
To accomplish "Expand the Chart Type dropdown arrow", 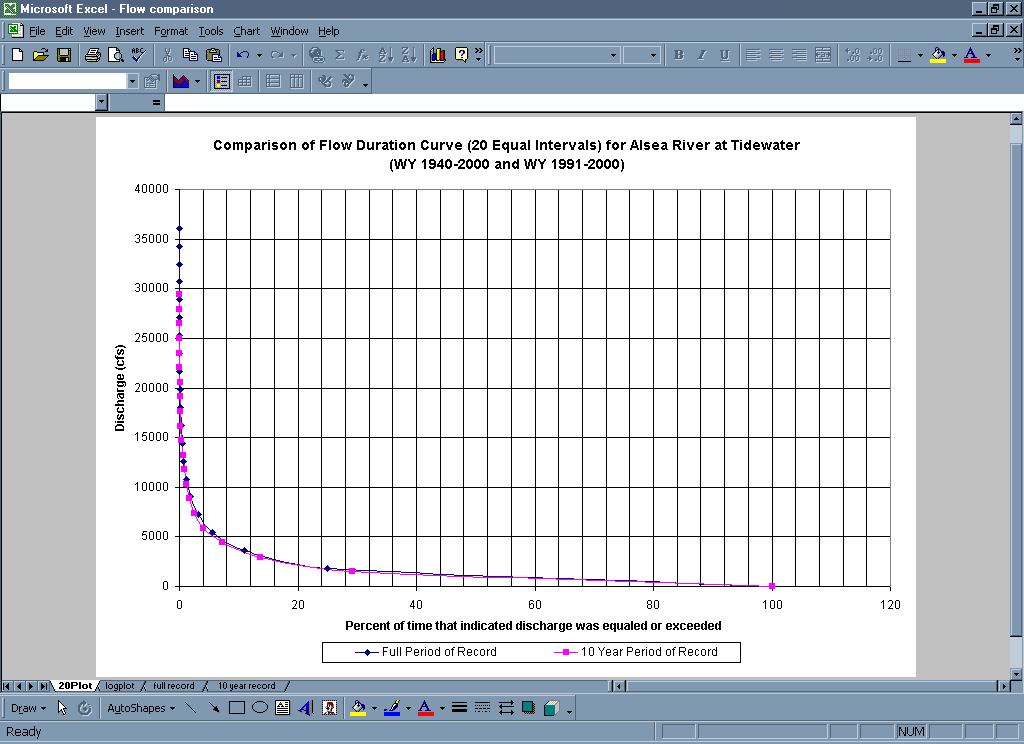I will pyautogui.click(x=197, y=81).
